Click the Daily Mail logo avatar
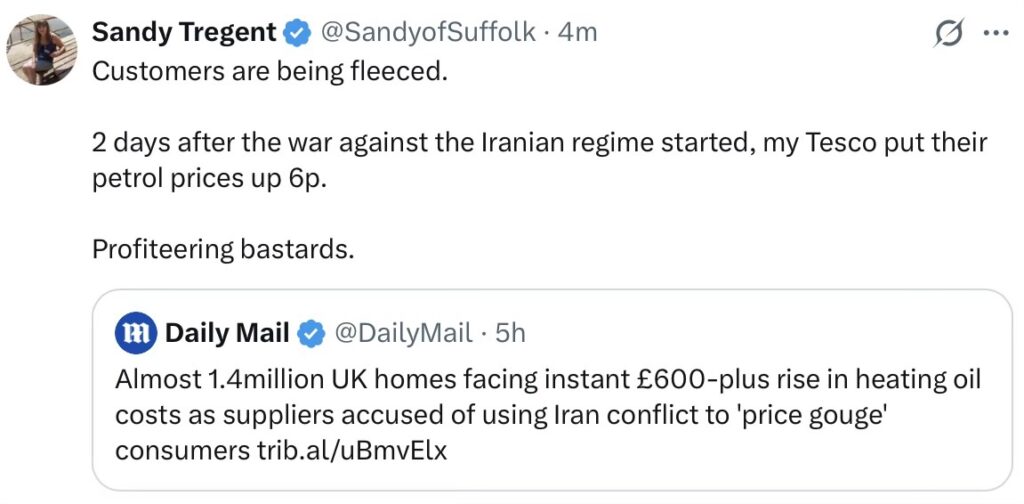This screenshot has height=504, width=1024. click(x=135, y=333)
